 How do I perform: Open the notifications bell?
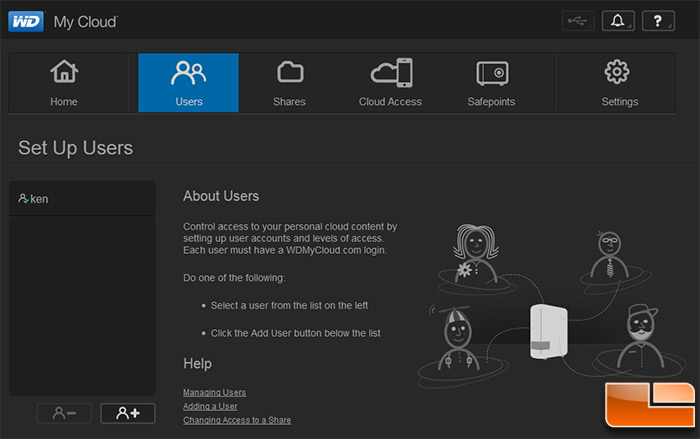618,21
